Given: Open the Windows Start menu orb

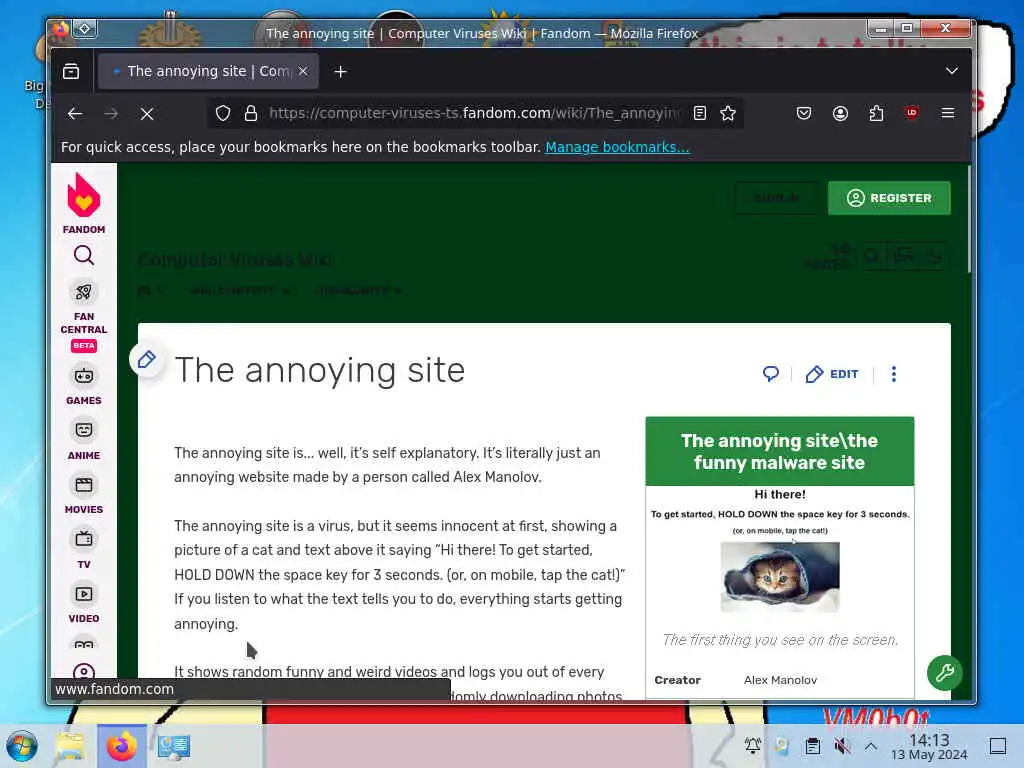Looking at the screenshot, I should click(x=22, y=746).
